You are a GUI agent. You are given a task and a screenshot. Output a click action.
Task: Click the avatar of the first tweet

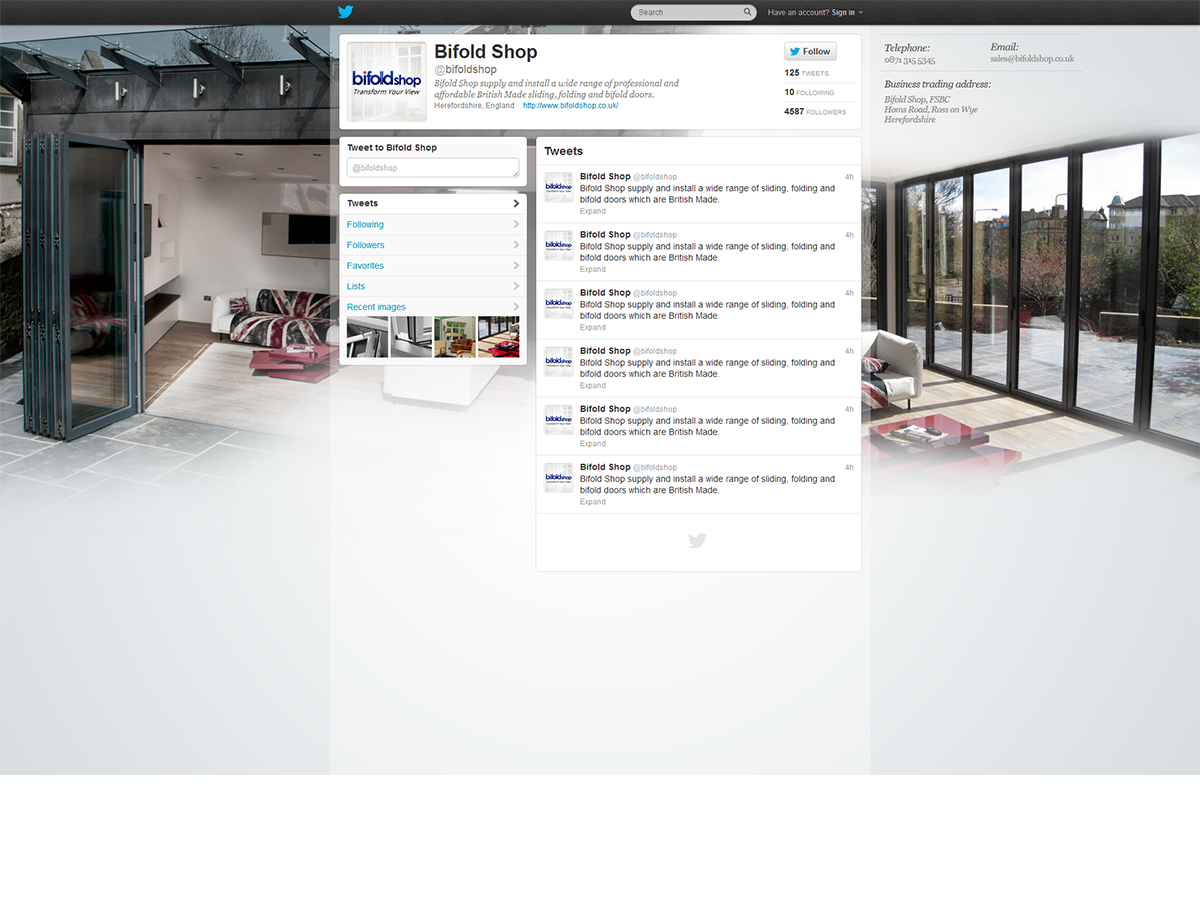(x=559, y=187)
